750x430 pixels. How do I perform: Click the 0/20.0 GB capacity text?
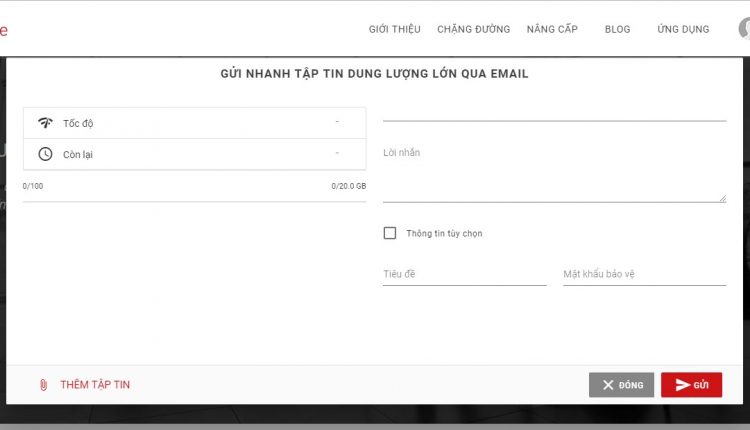pos(349,186)
